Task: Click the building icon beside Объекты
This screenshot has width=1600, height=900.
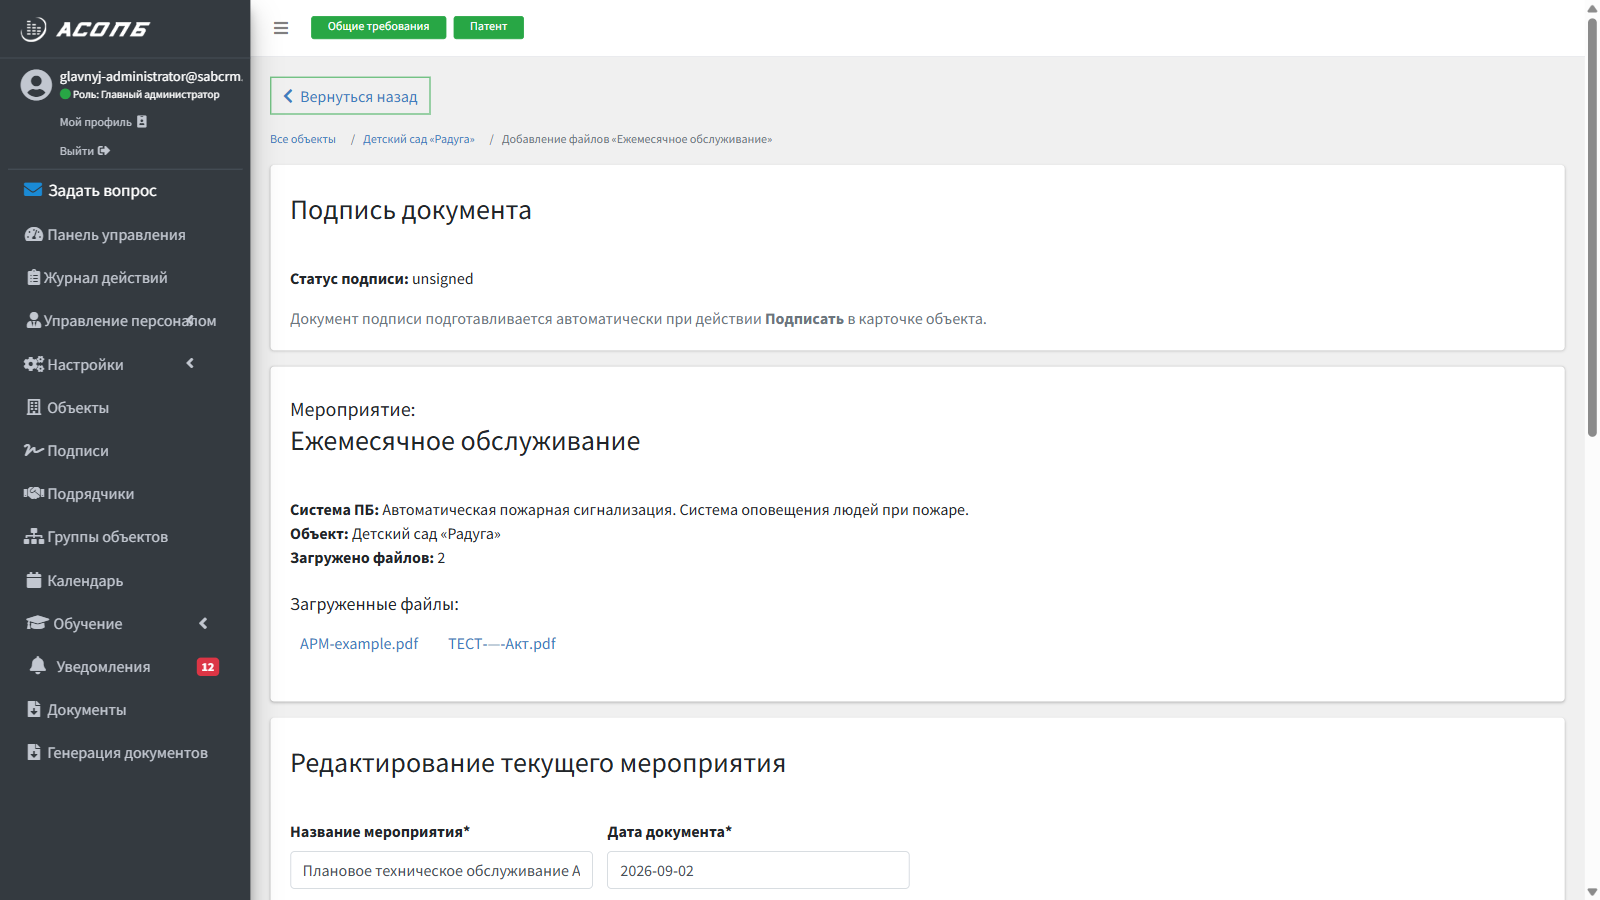Action: (x=34, y=407)
